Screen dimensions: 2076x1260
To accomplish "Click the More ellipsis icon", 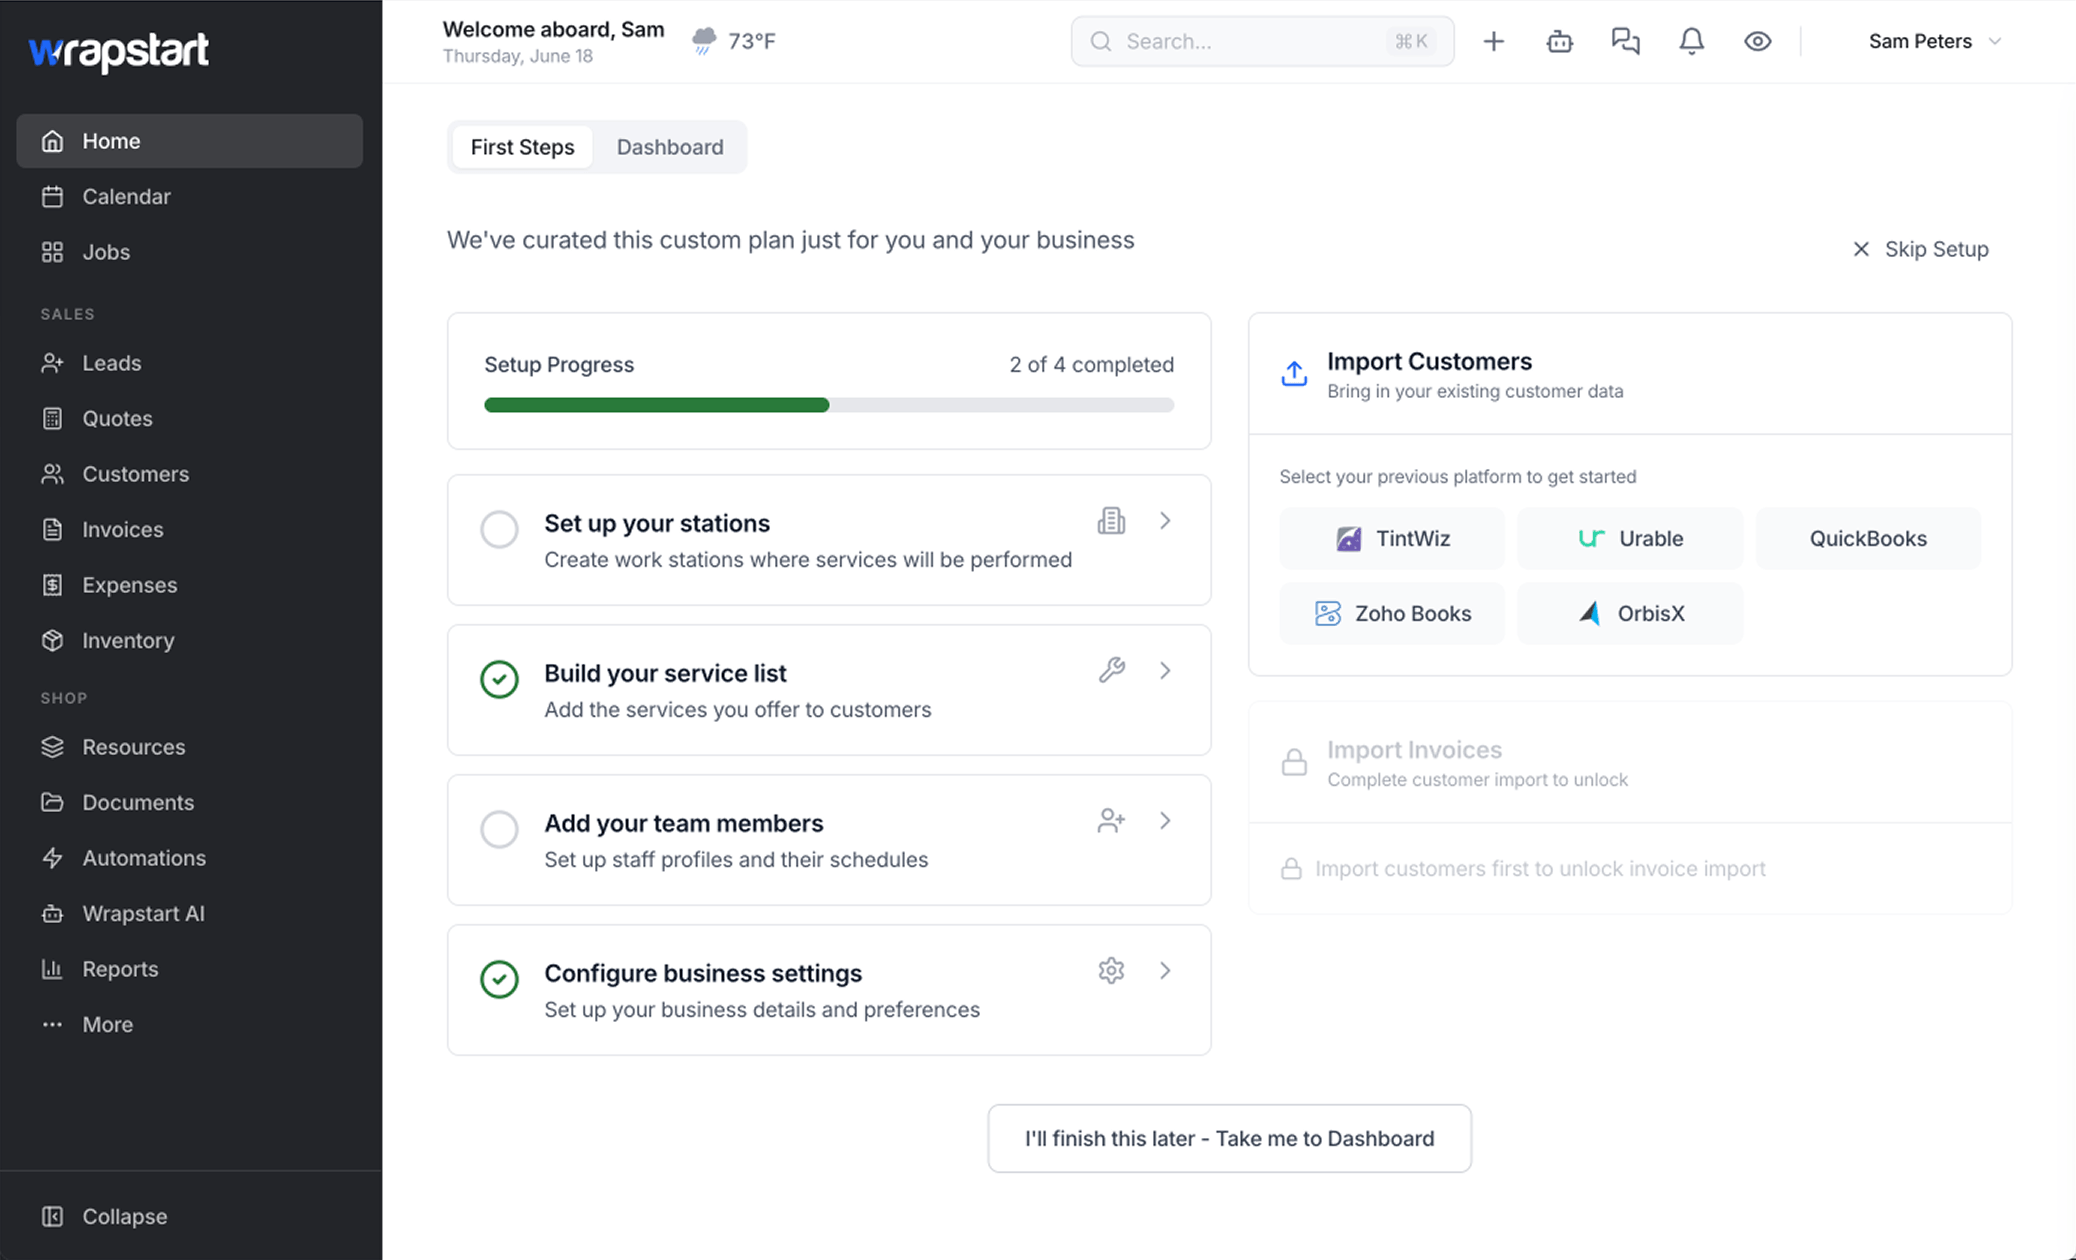I will 53,1024.
